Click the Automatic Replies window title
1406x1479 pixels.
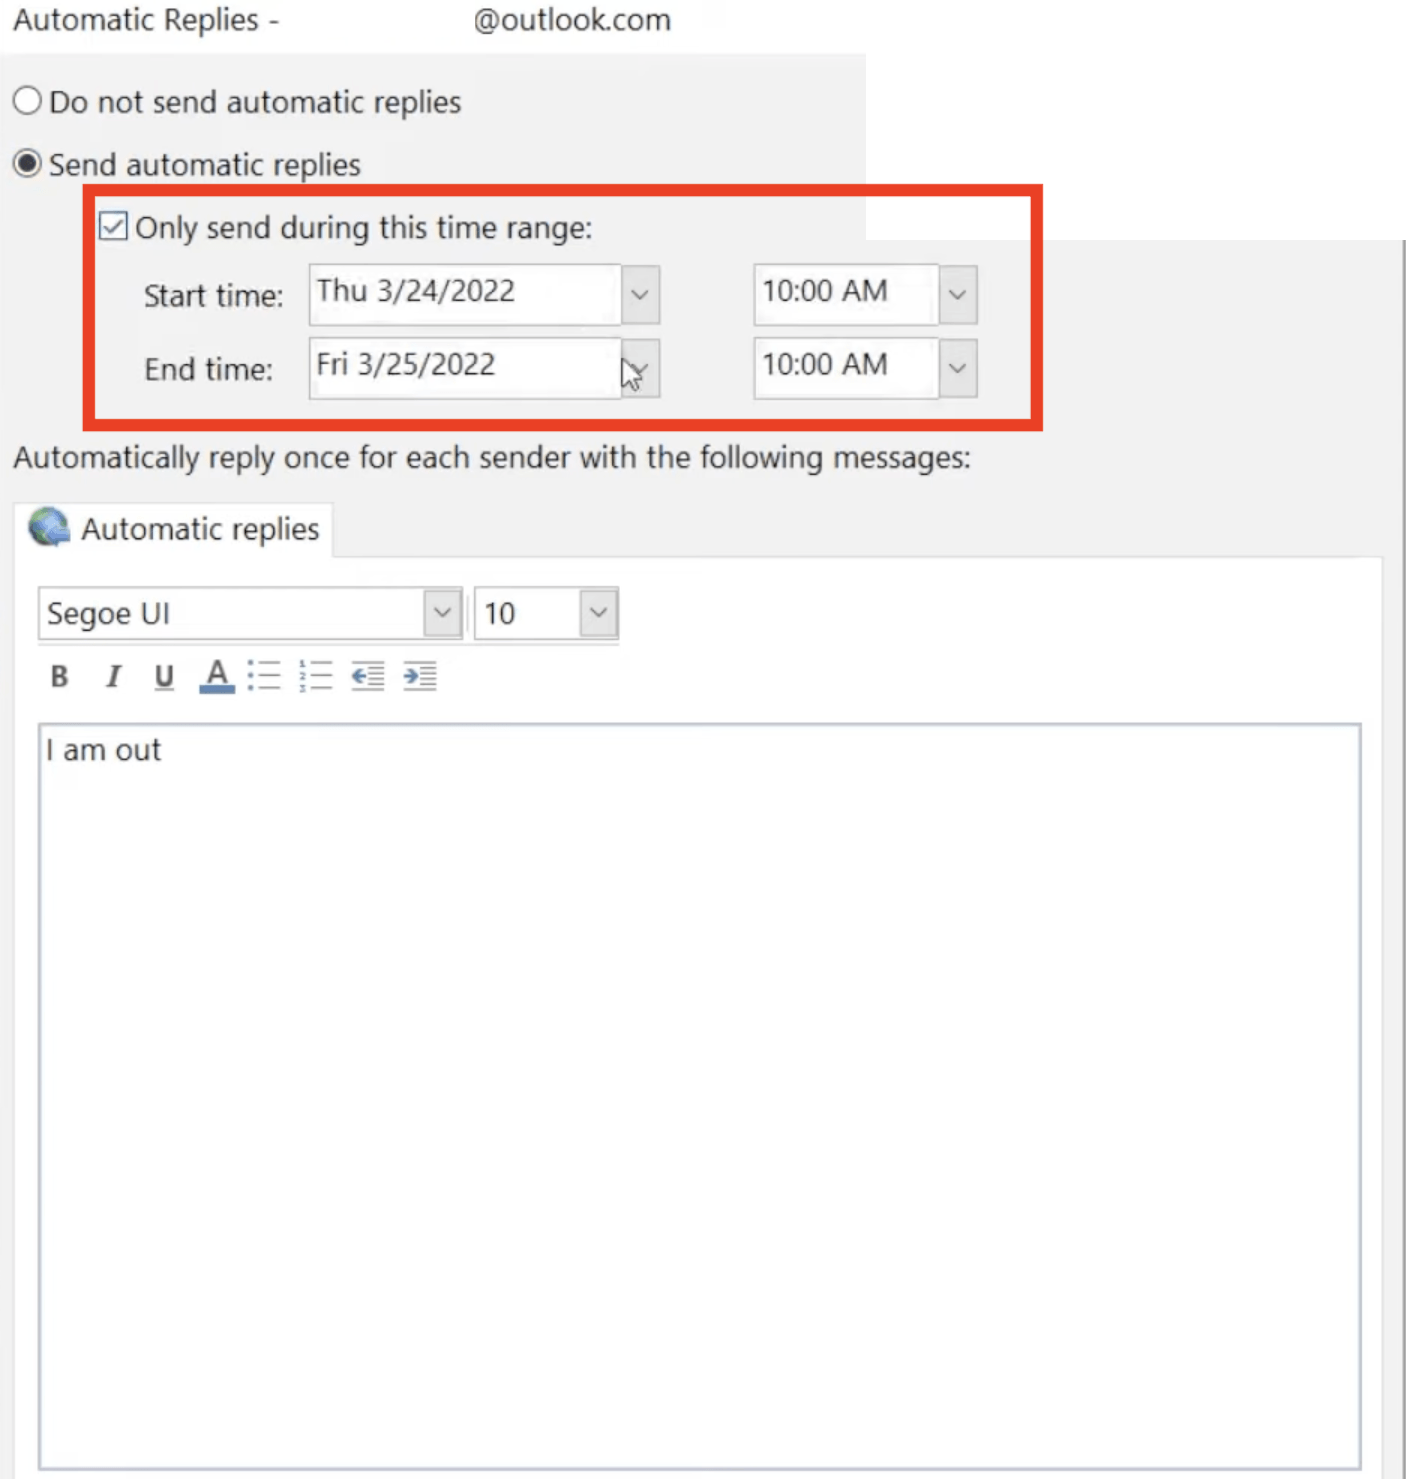(341, 20)
